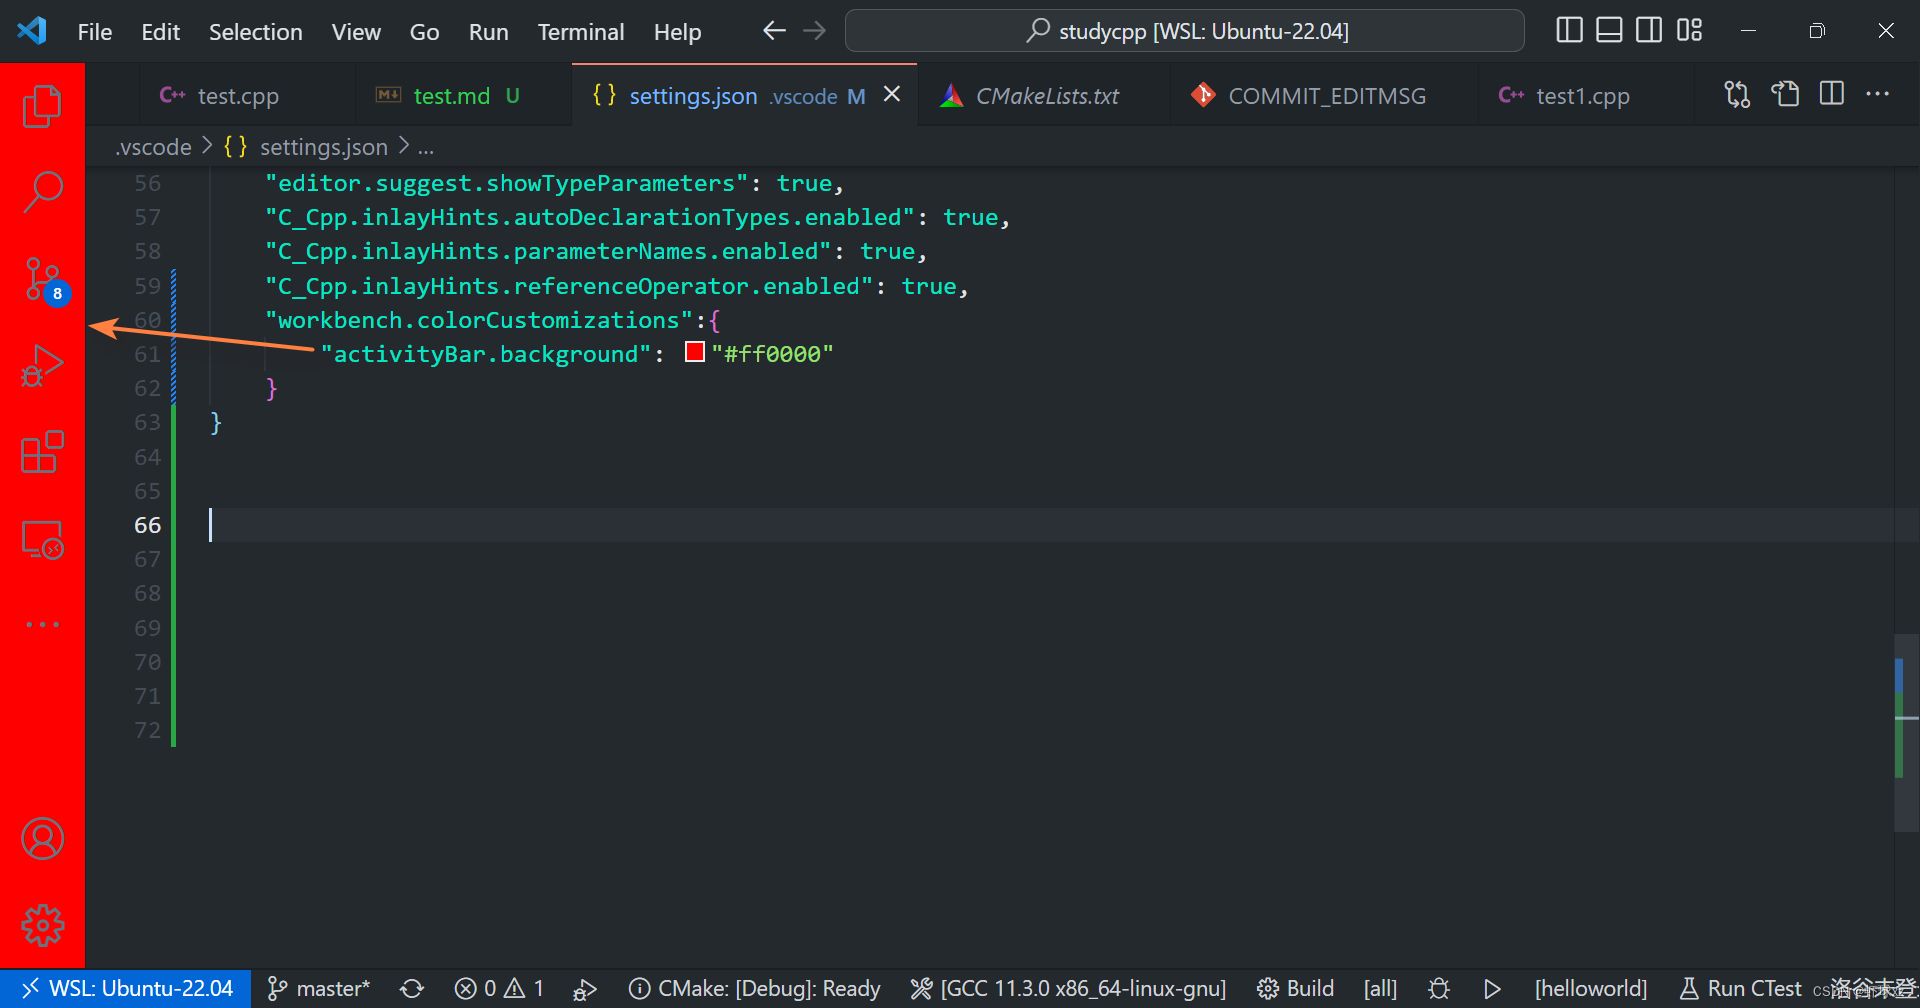
Task: Run CTest from the status bar
Action: [1740, 988]
